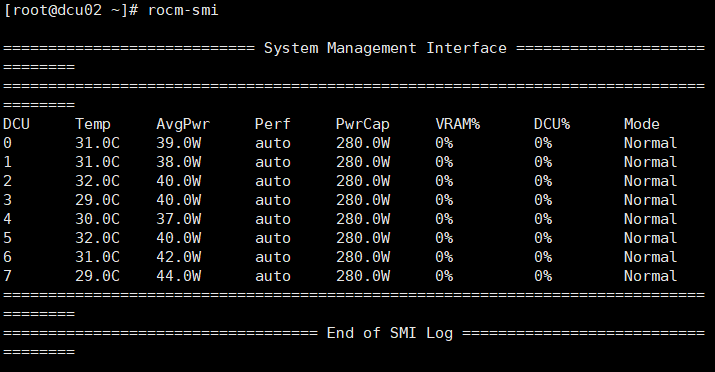Click the 38.0W power value for DCU 1

(x=179, y=162)
